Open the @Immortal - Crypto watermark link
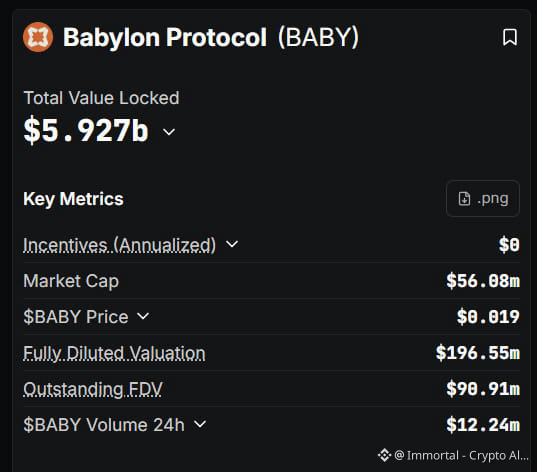 461,456
